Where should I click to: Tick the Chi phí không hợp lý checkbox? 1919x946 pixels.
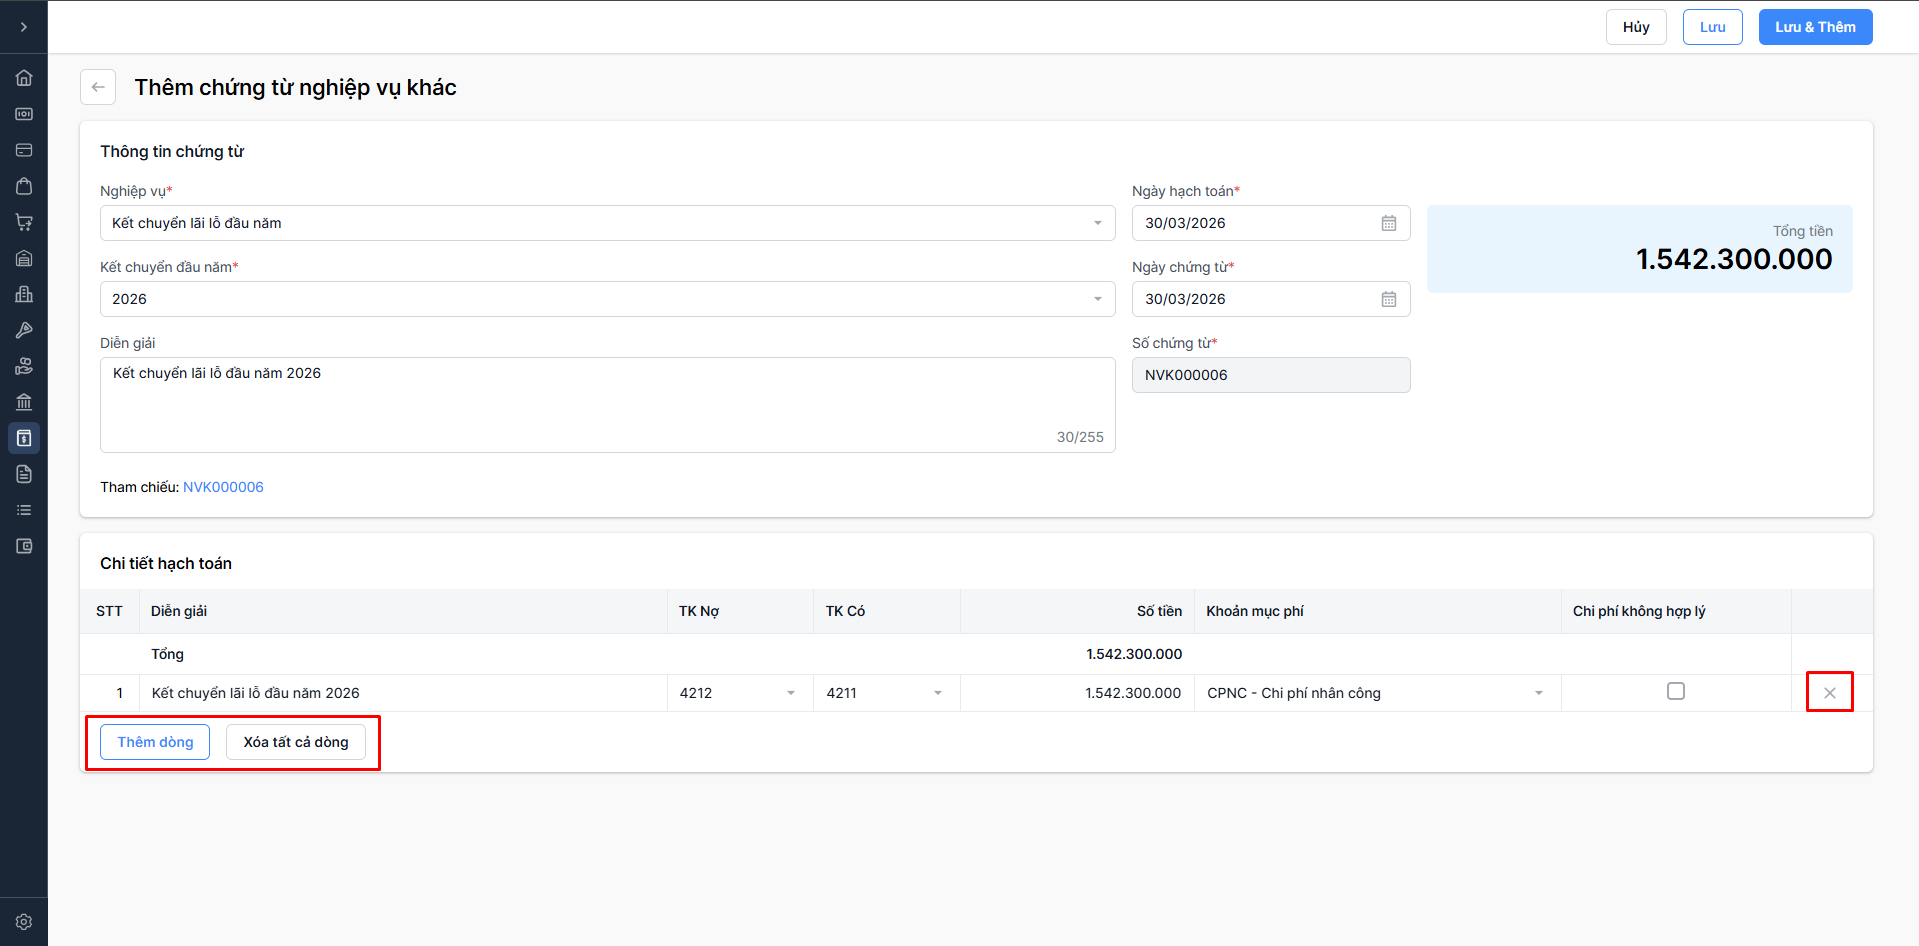pos(1676,691)
